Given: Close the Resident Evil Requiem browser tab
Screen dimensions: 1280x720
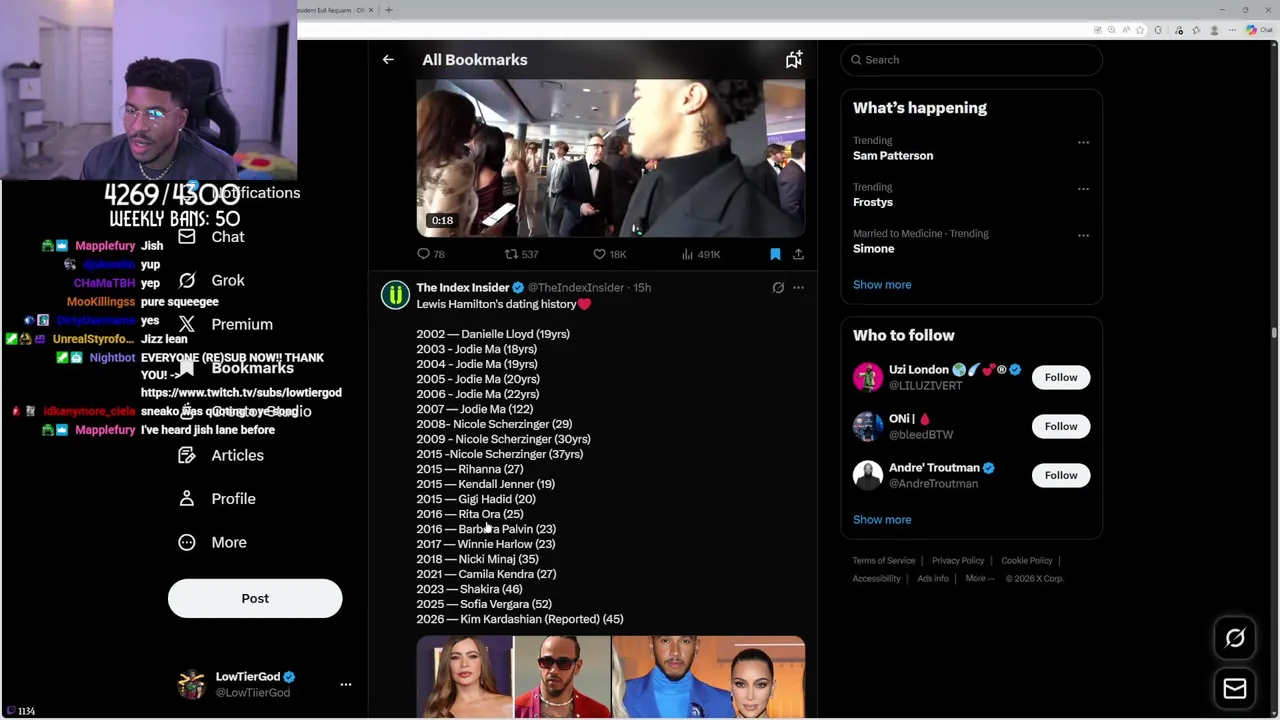Looking at the screenshot, I should pos(371,10).
